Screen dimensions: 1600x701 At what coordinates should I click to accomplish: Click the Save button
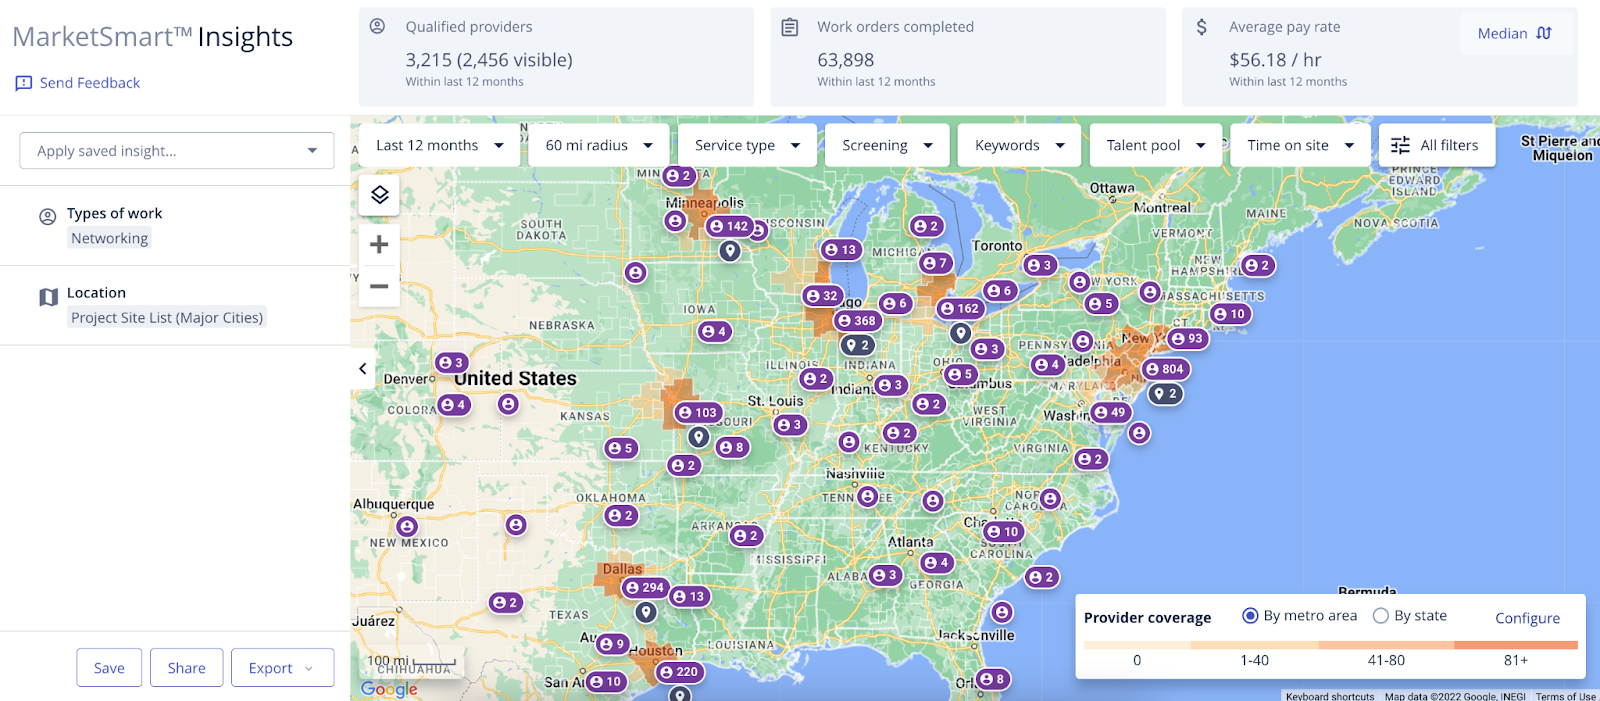click(x=109, y=668)
